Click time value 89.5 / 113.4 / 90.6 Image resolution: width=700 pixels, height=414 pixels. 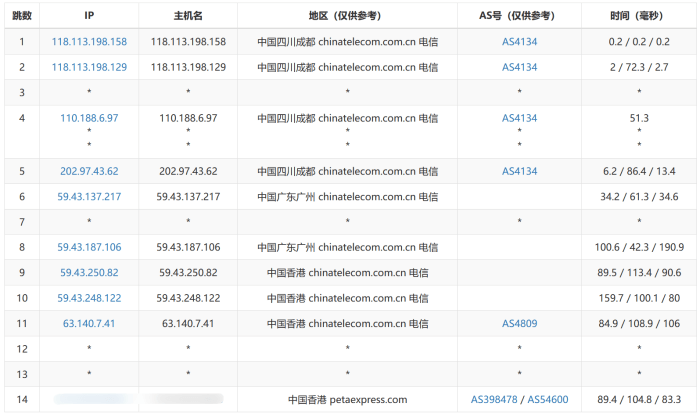click(x=639, y=273)
